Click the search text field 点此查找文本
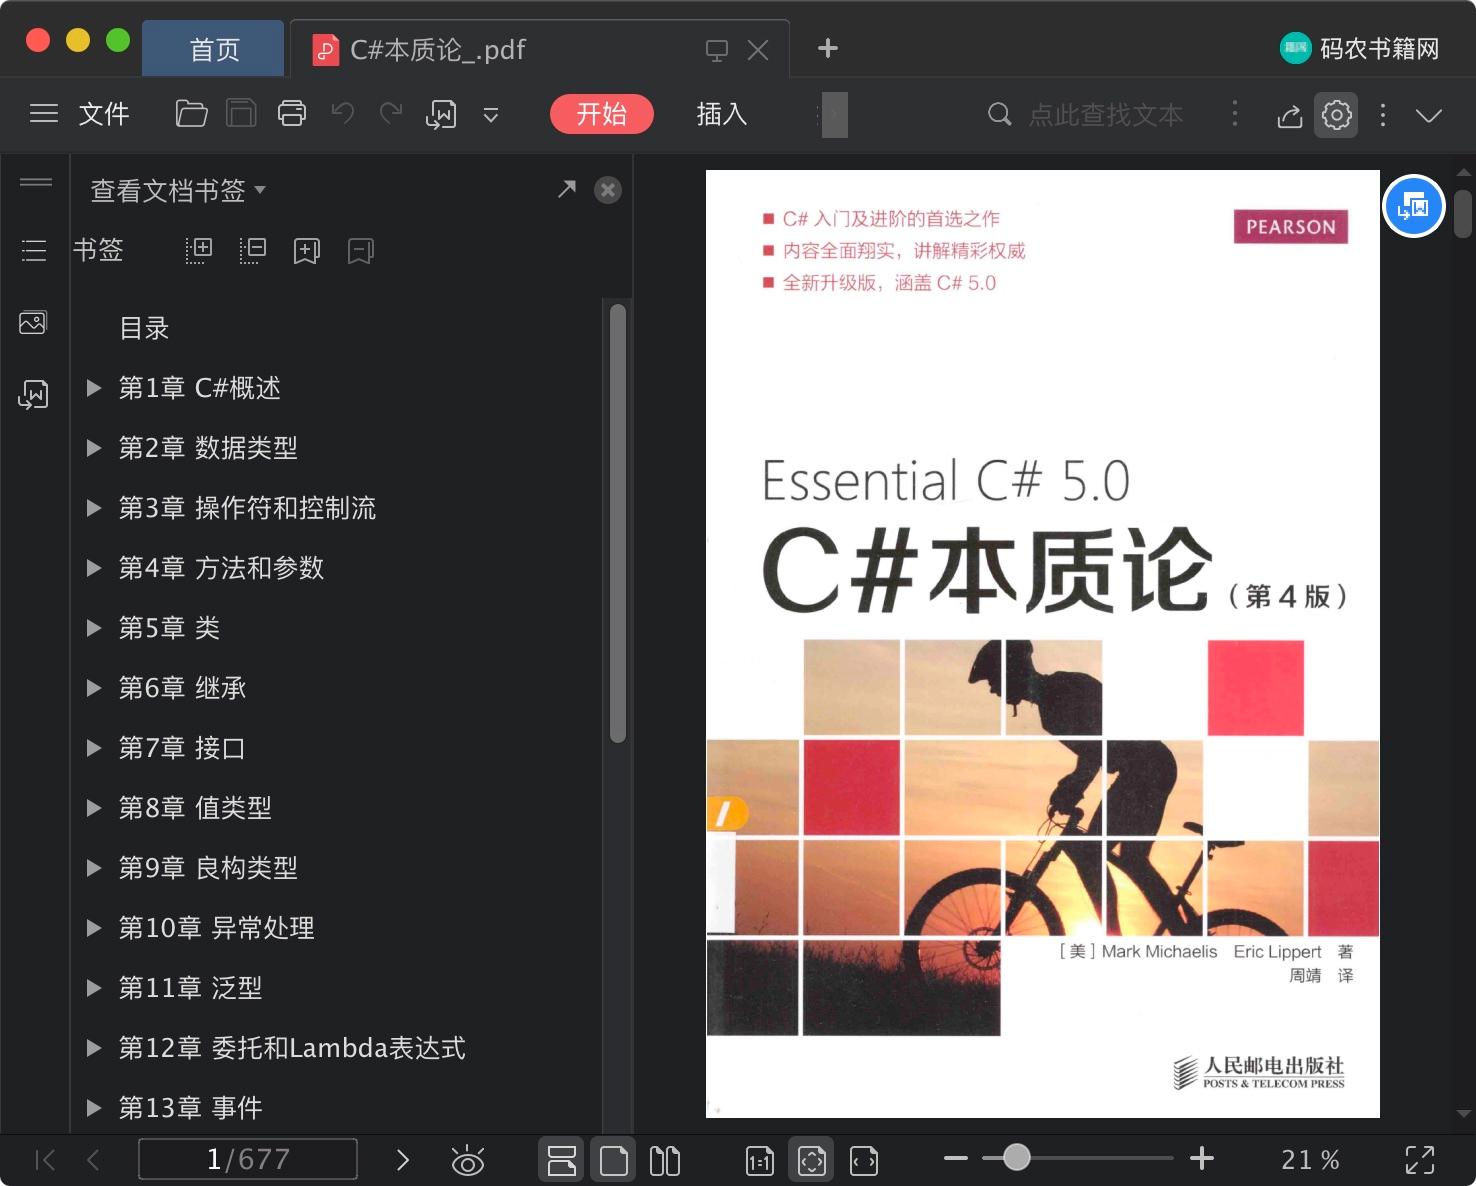The width and height of the screenshot is (1476, 1186). (x=1106, y=115)
